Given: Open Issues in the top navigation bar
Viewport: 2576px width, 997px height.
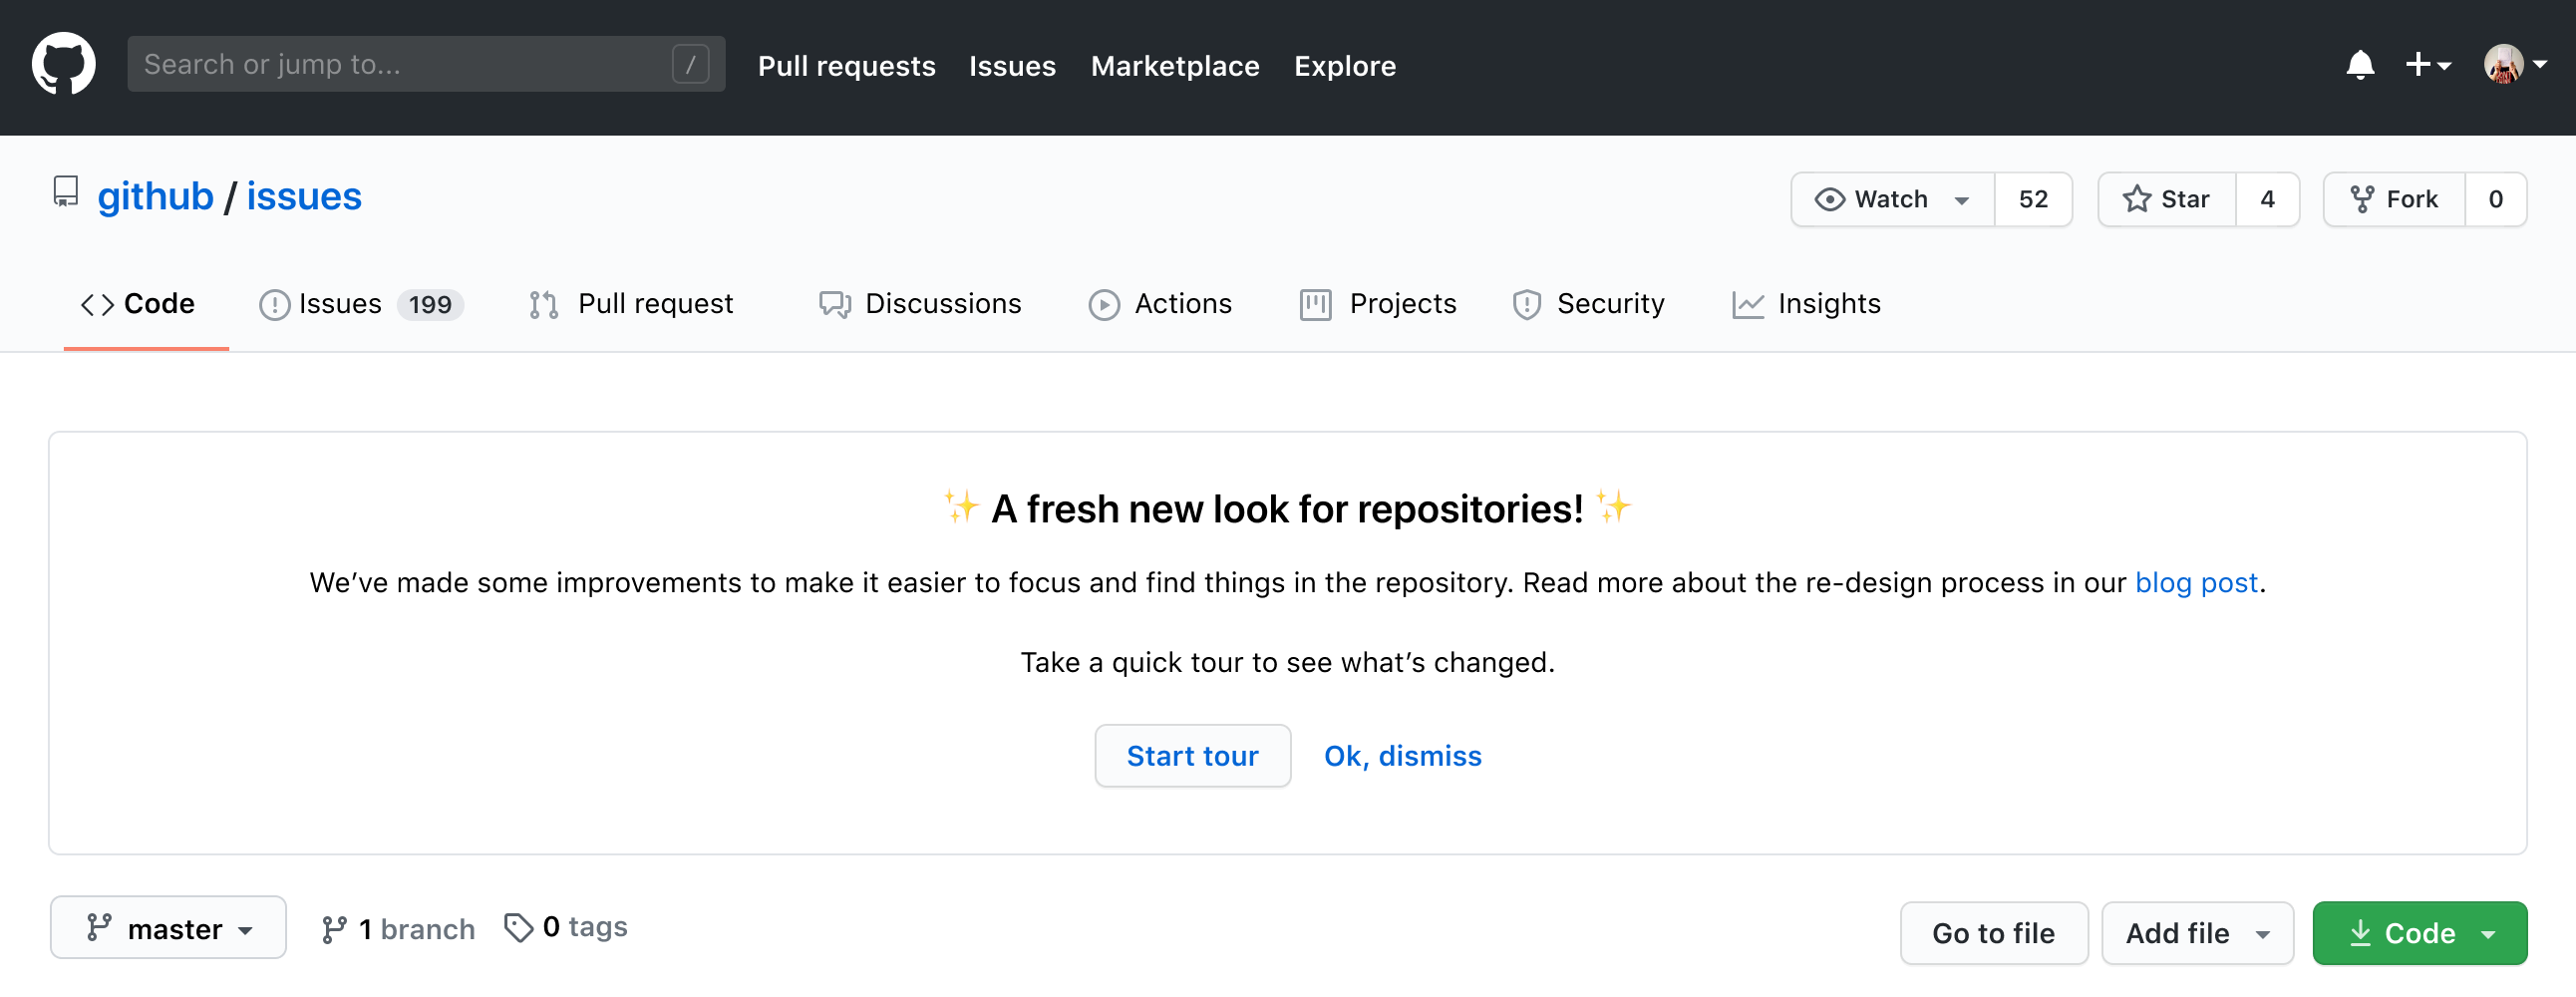Looking at the screenshot, I should pos(1012,66).
